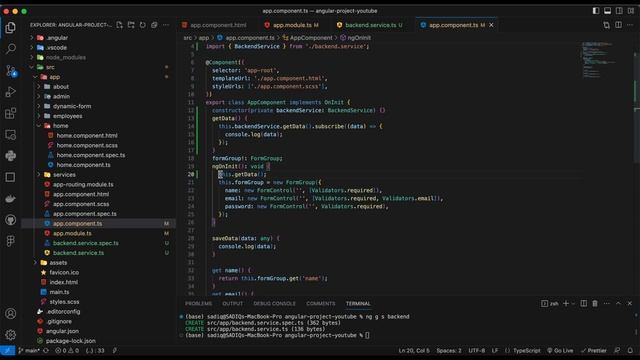Viewport: 640px width, 360px height.
Task: Open the Explorer view in activity bar
Action: [x=11, y=27]
